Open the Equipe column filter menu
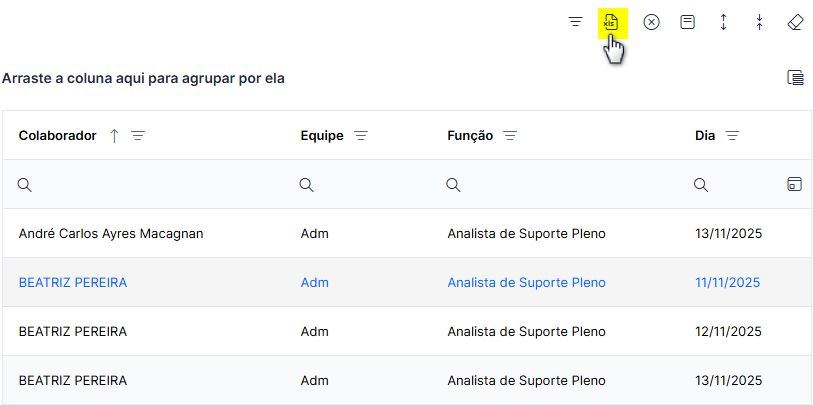813x405 pixels. 361,136
